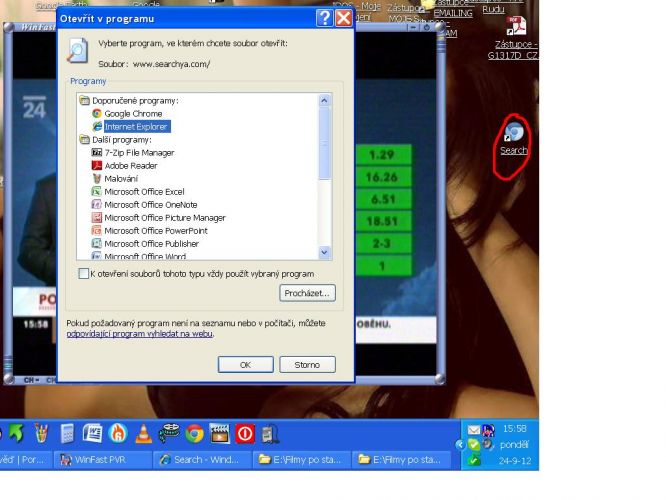
Task: Click the clapperboard media icon in quick launch
Action: 220,434
